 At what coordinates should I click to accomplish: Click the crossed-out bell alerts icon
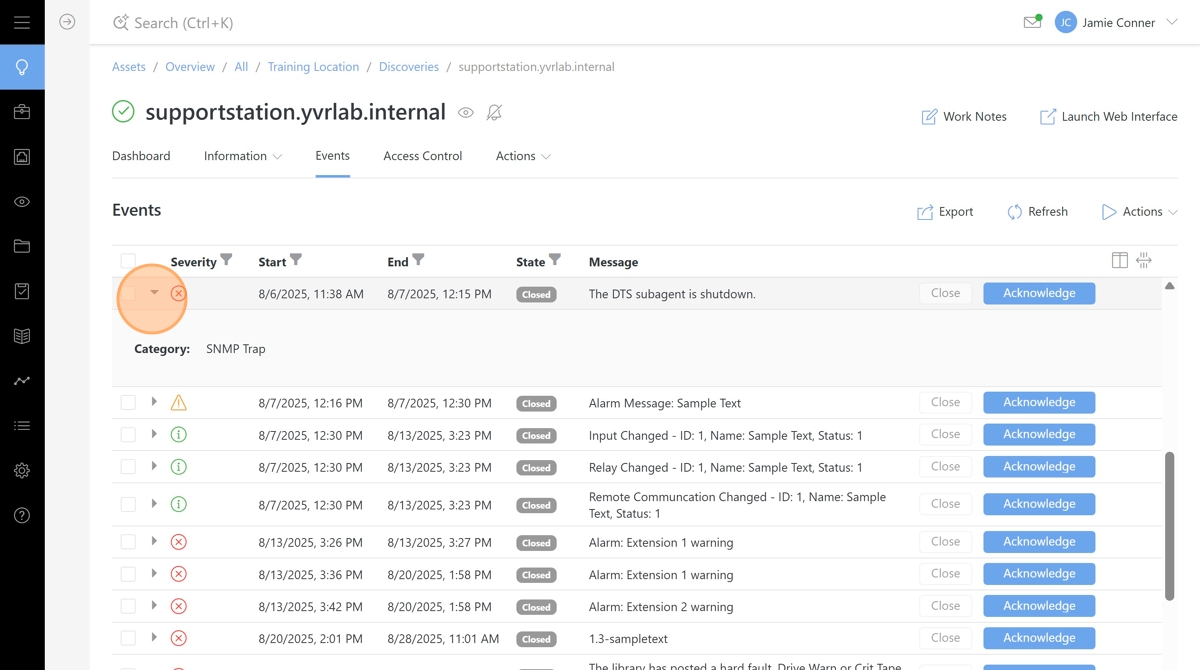[494, 113]
